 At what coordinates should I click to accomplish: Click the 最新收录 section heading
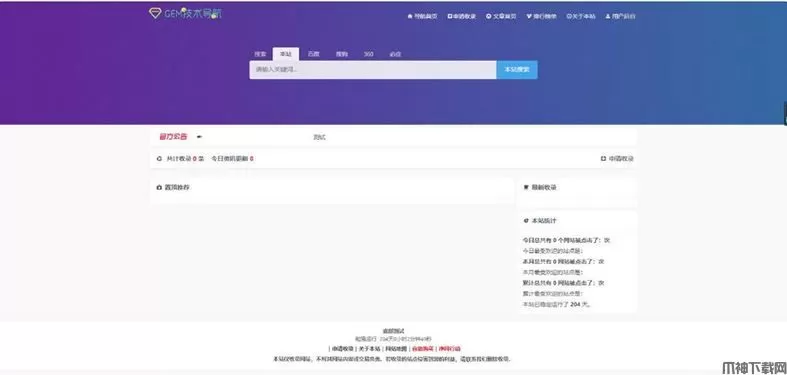coord(544,187)
